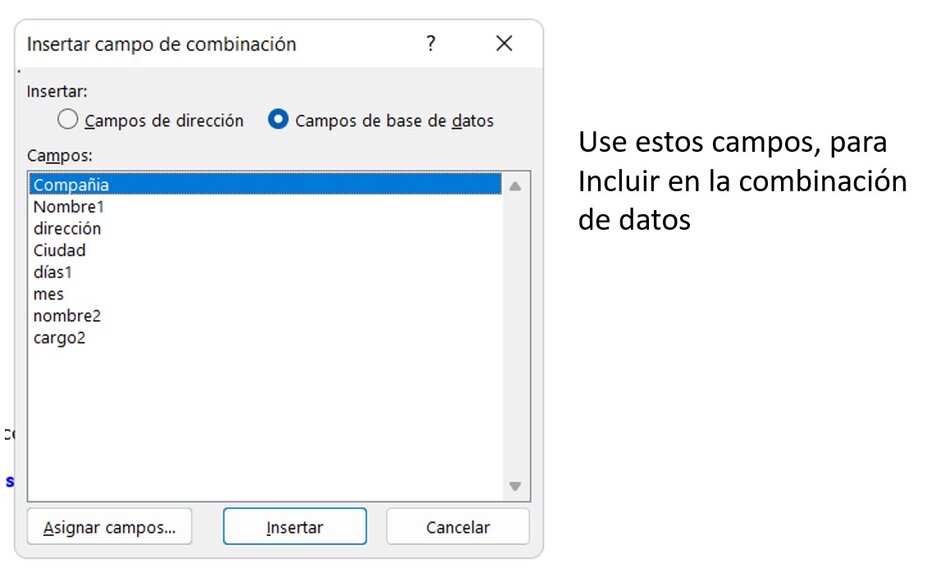Select the mes field

tap(48, 294)
